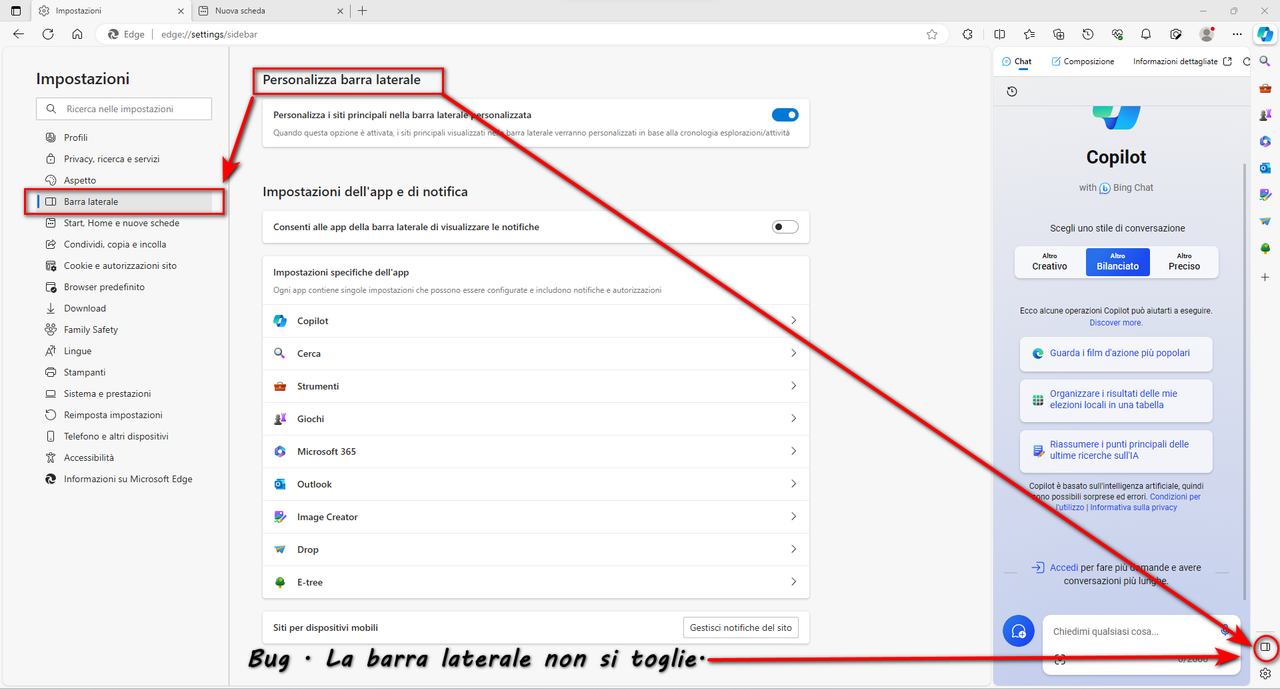Open History from the toolbar icon
1280x689 pixels.
tap(1088, 33)
